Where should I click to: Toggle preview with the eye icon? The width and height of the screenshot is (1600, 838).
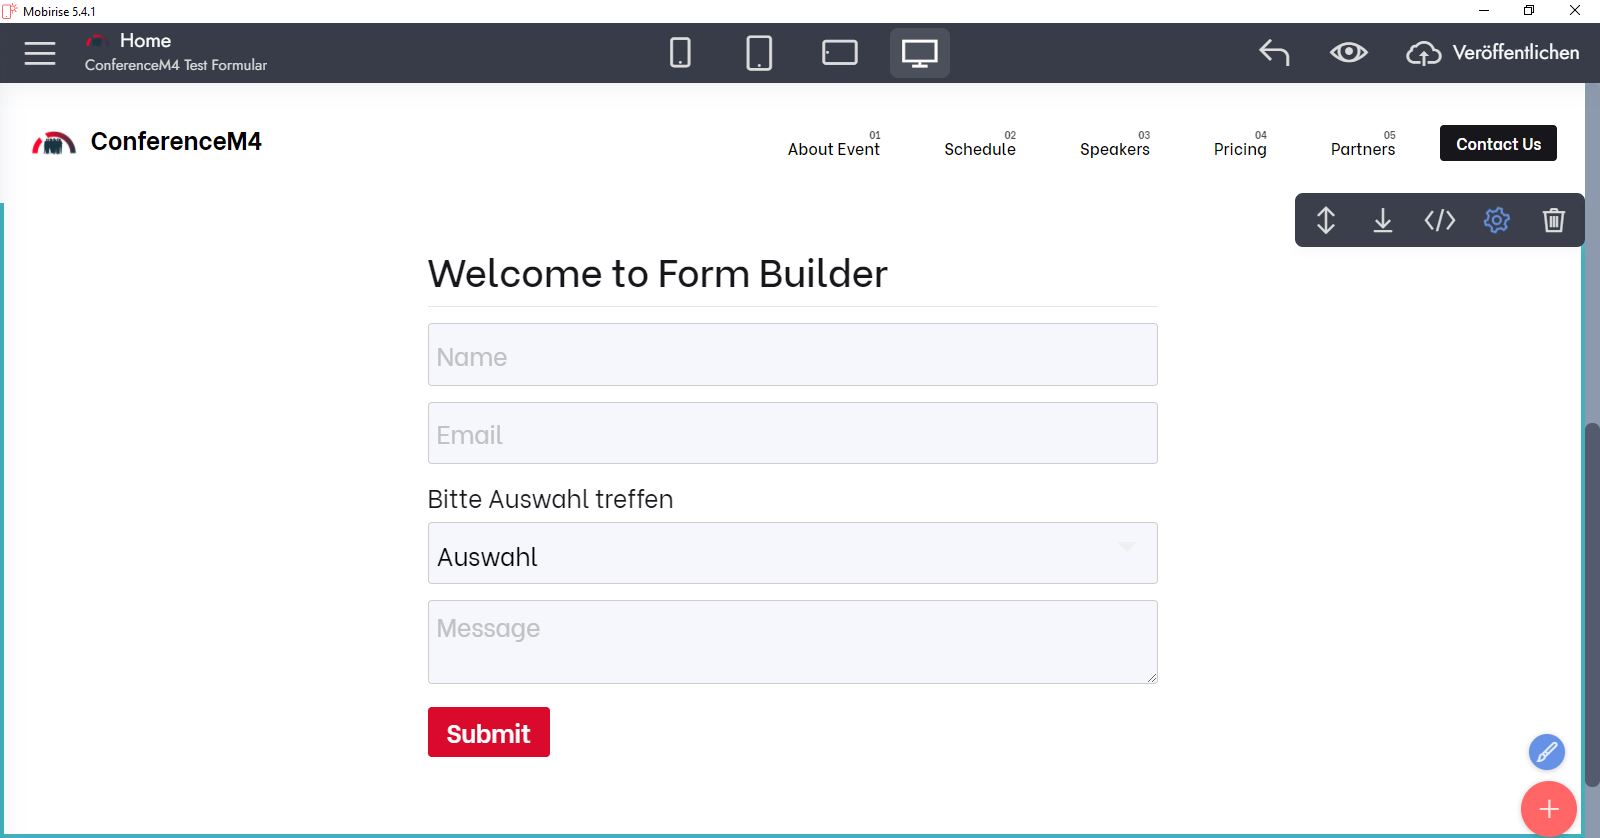(x=1348, y=53)
